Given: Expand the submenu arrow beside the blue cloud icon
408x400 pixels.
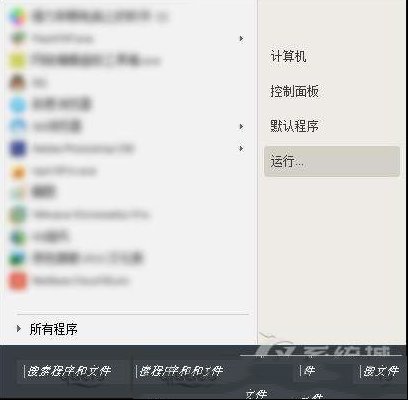Looking at the screenshot, I should [x=241, y=126].
